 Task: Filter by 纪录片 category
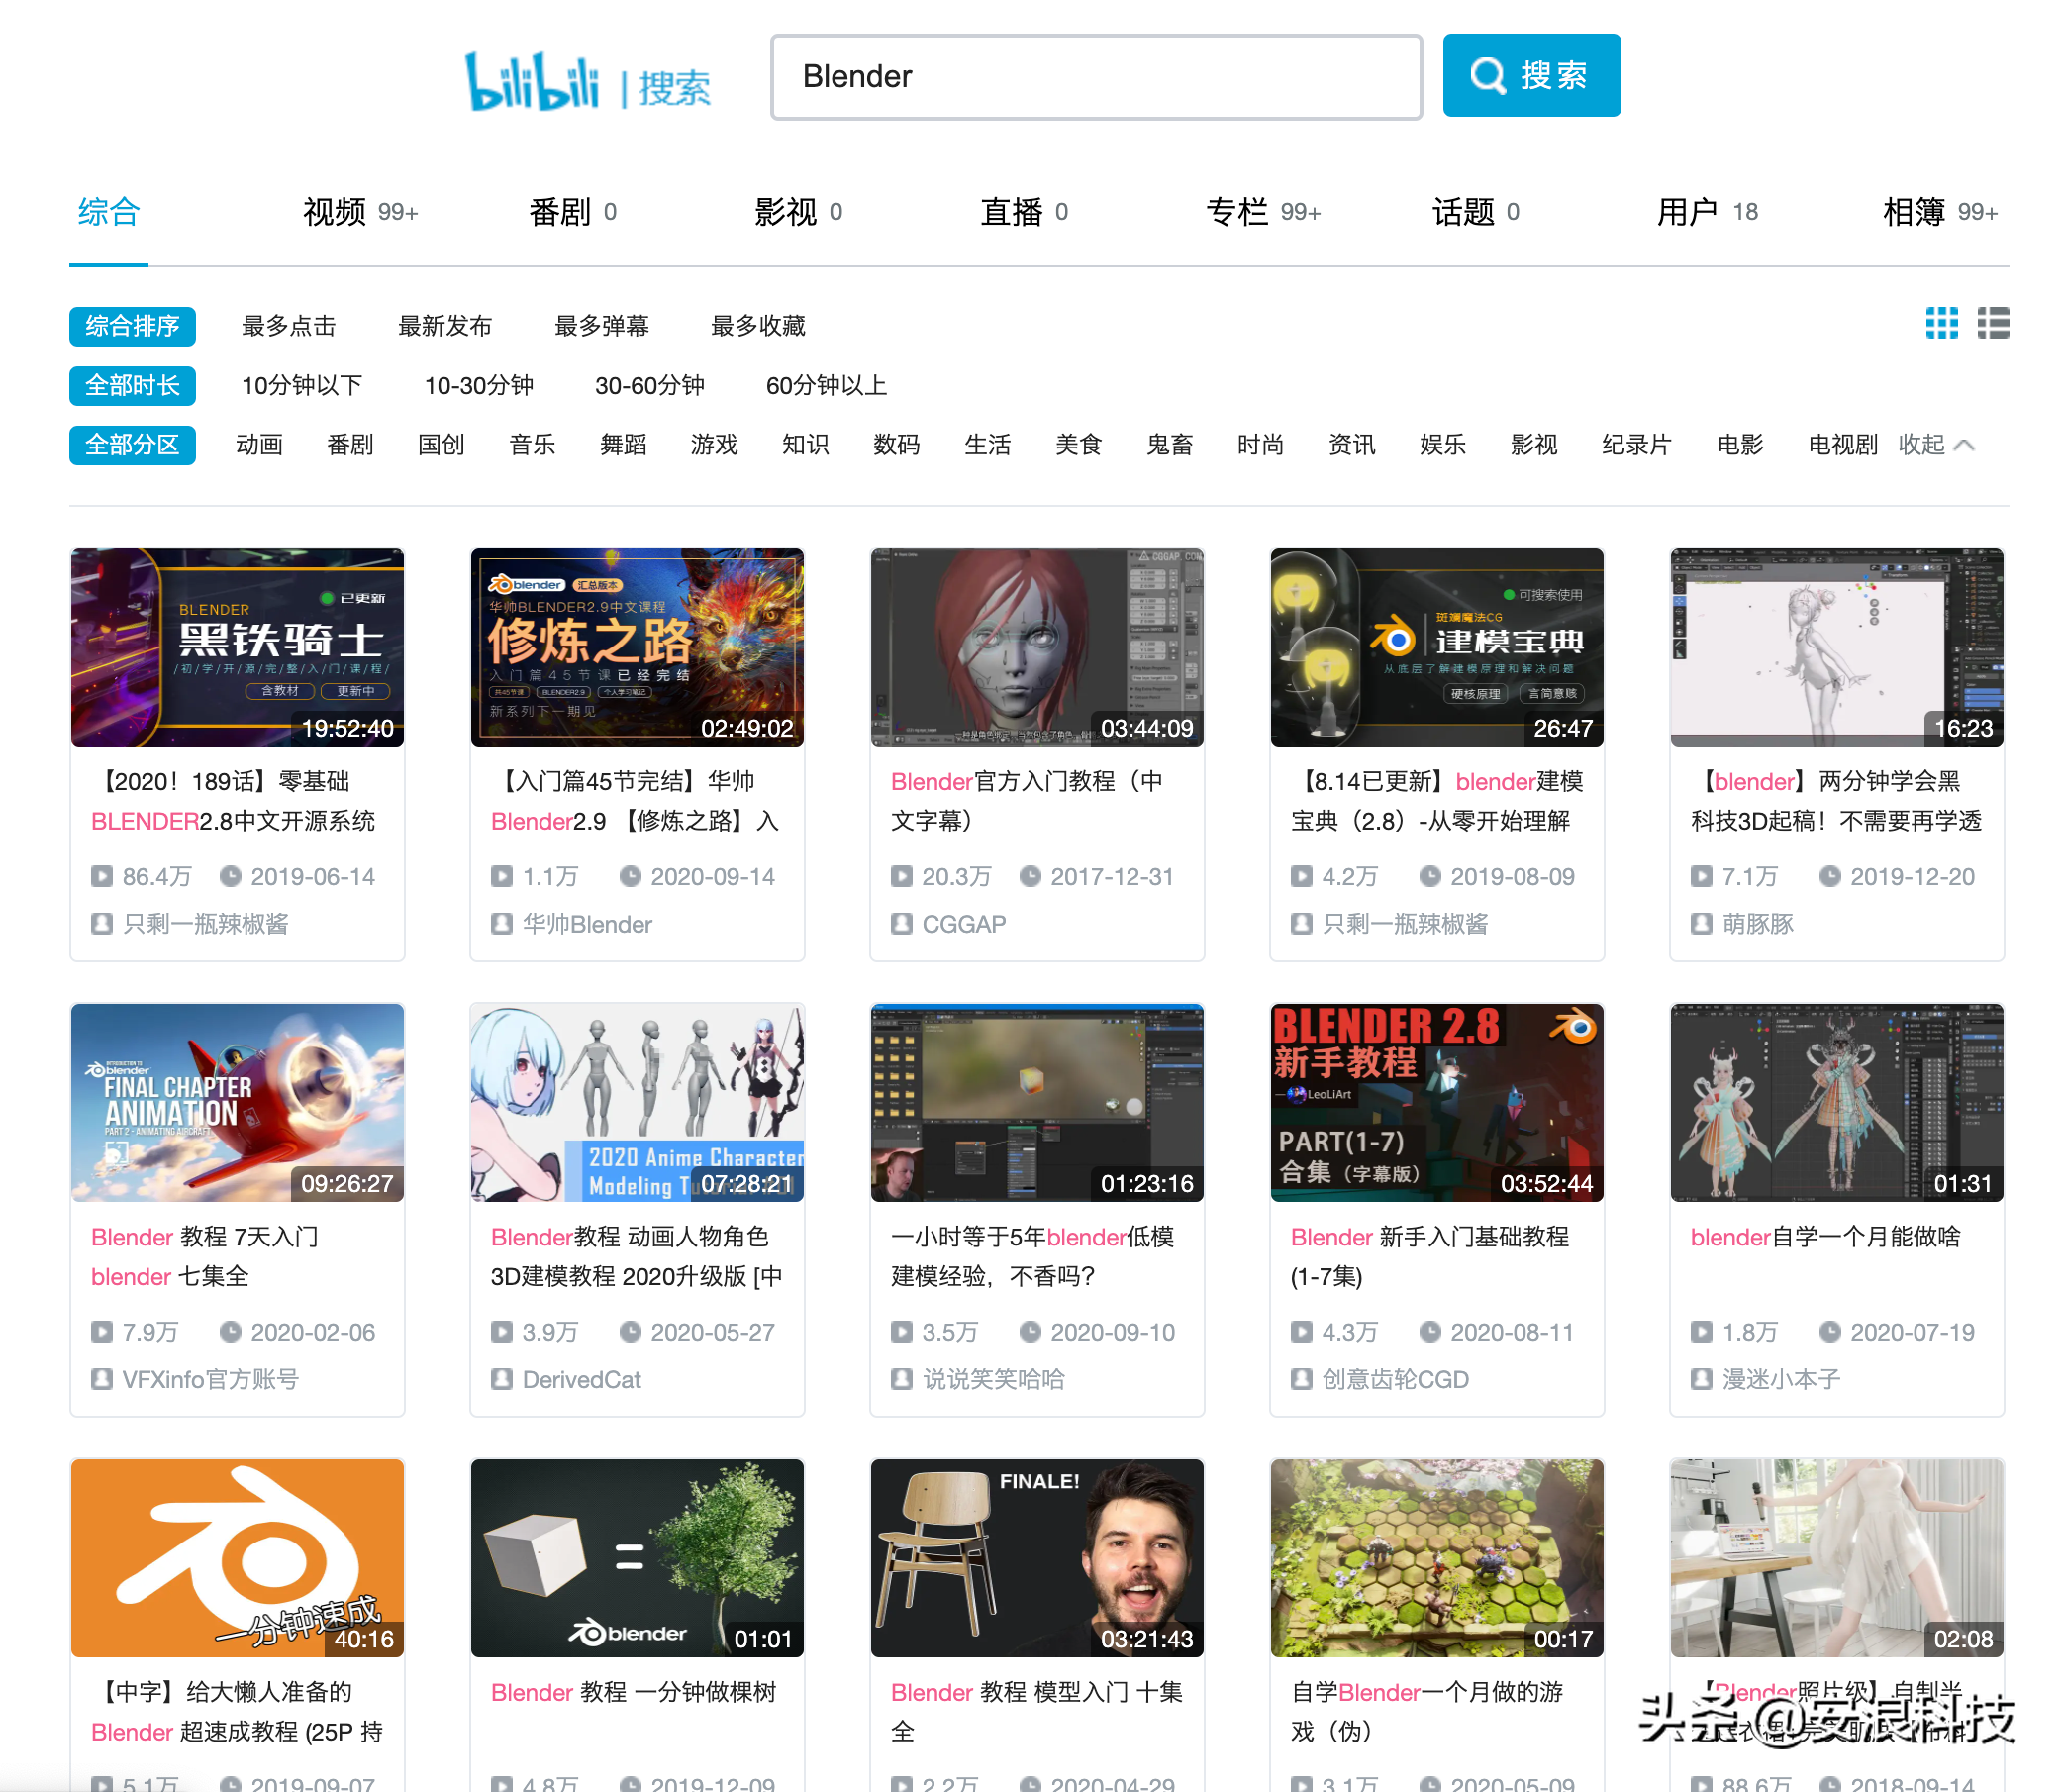(x=1637, y=445)
